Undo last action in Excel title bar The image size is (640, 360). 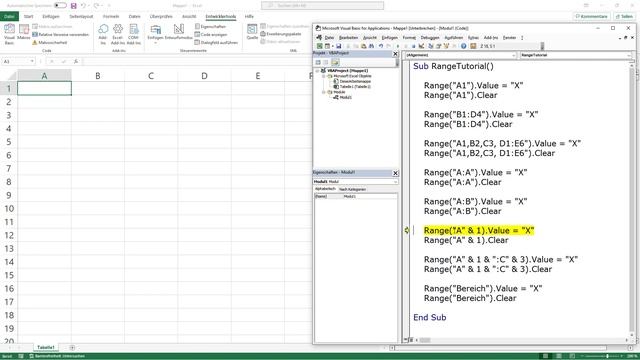(83, 6)
